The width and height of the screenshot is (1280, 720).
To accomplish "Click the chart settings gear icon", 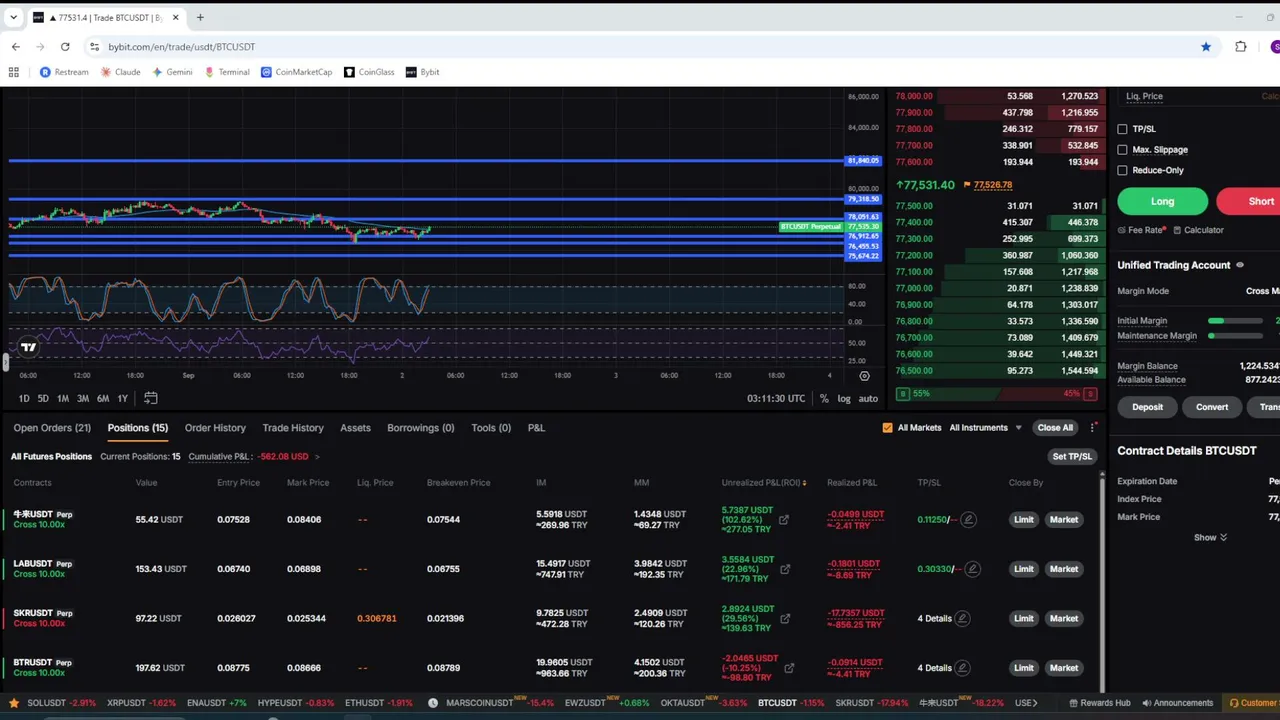I will 864,376.
